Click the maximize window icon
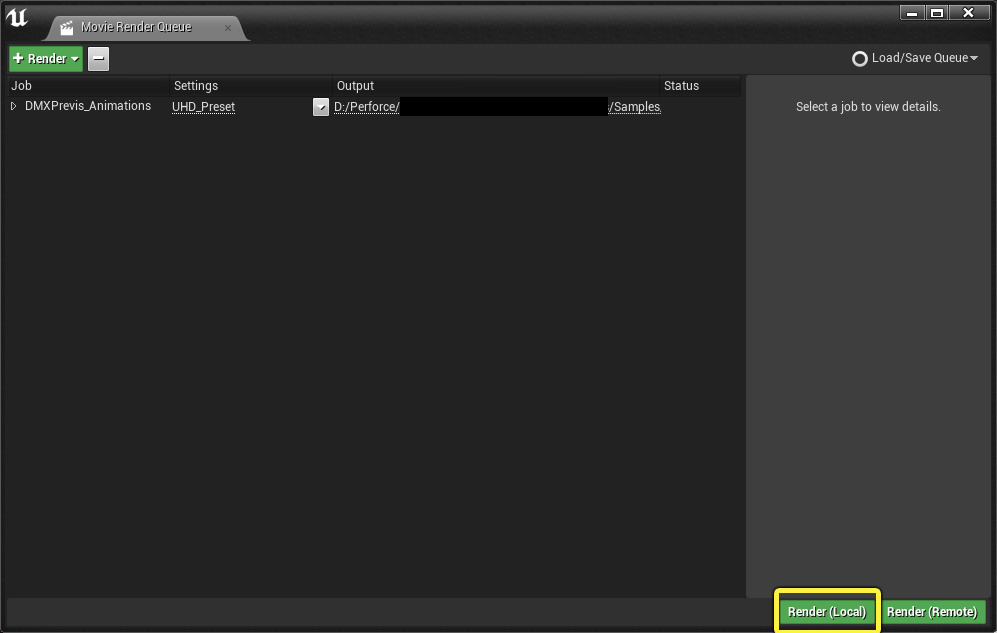Viewport: 997px width, 633px height. pos(937,12)
